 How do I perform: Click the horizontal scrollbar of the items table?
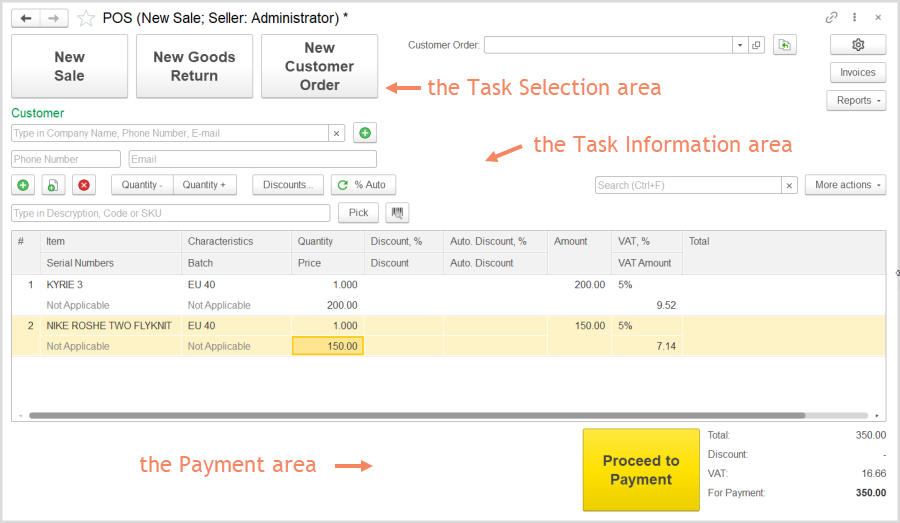coord(417,415)
